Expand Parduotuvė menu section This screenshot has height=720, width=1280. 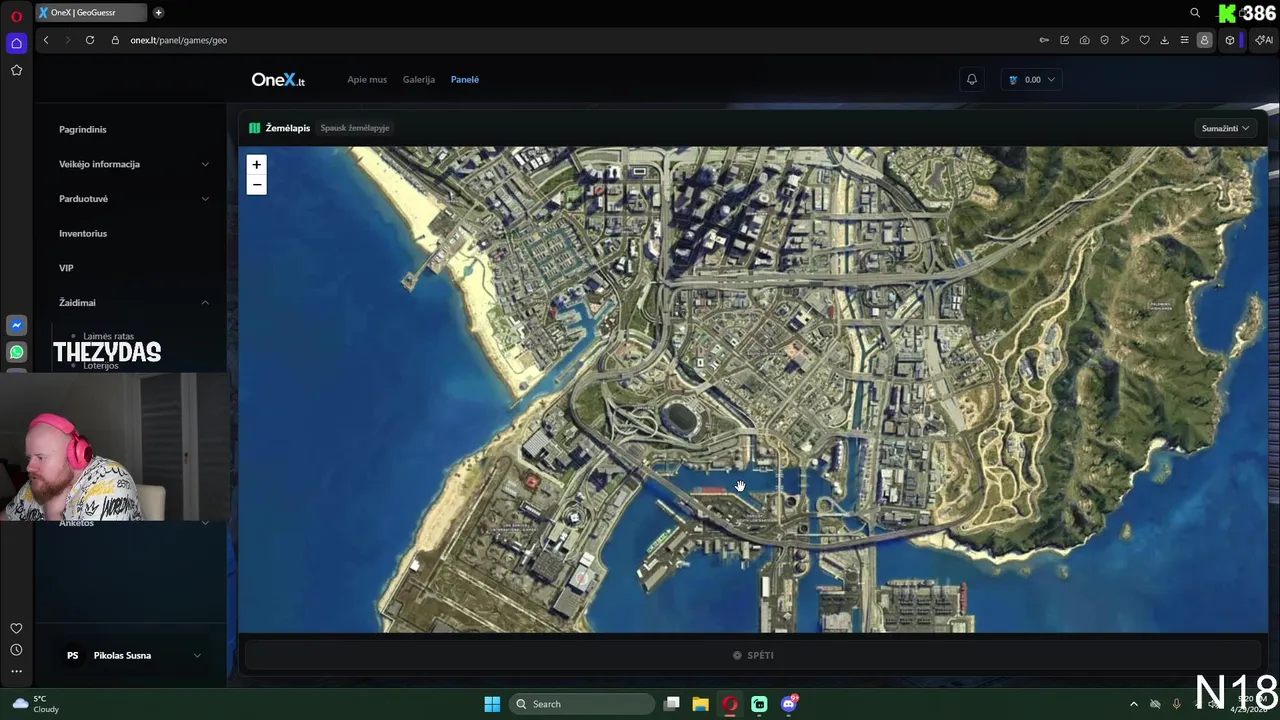pos(133,198)
